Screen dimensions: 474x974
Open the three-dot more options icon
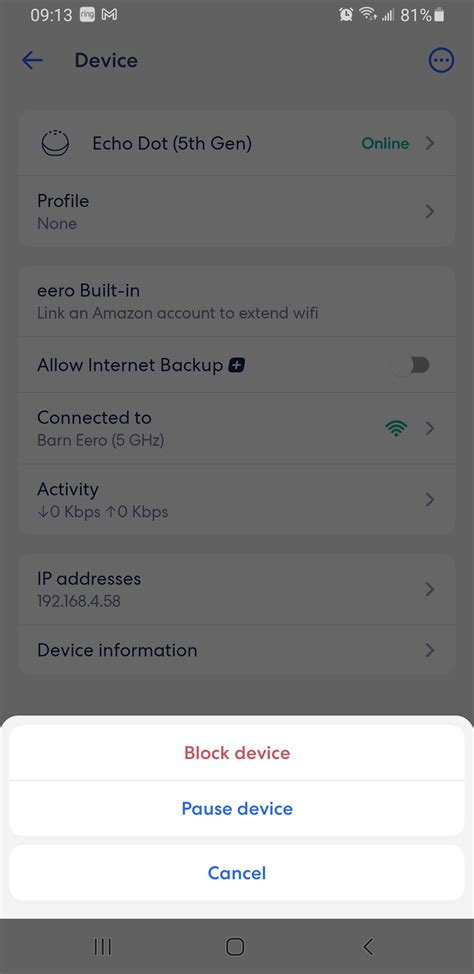point(441,60)
